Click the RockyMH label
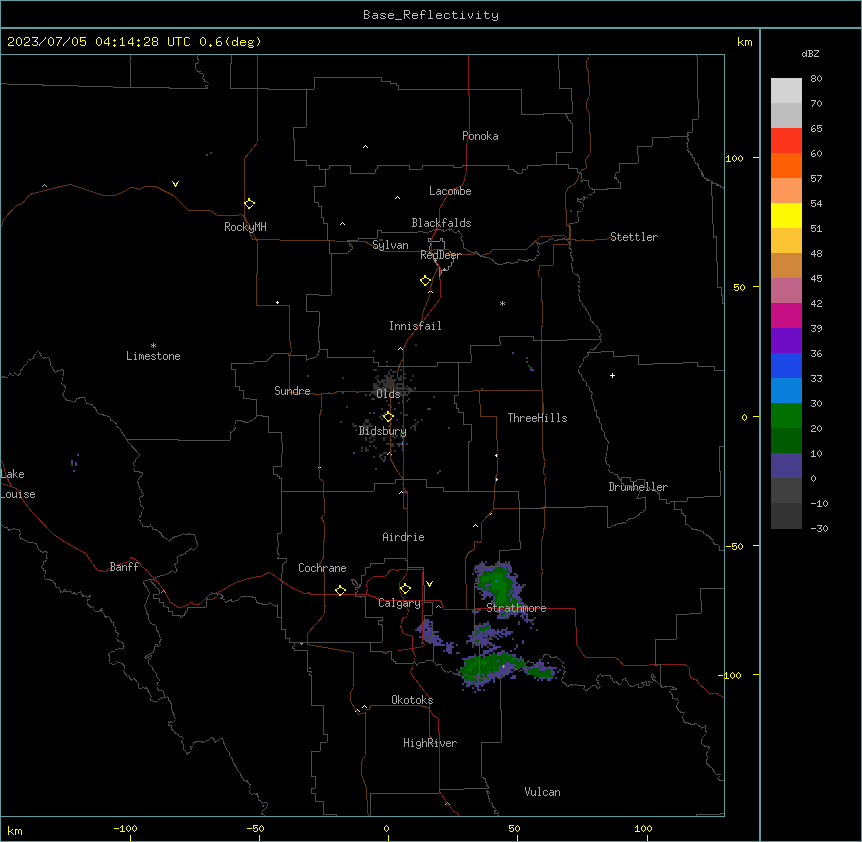 tap(245, 227)
